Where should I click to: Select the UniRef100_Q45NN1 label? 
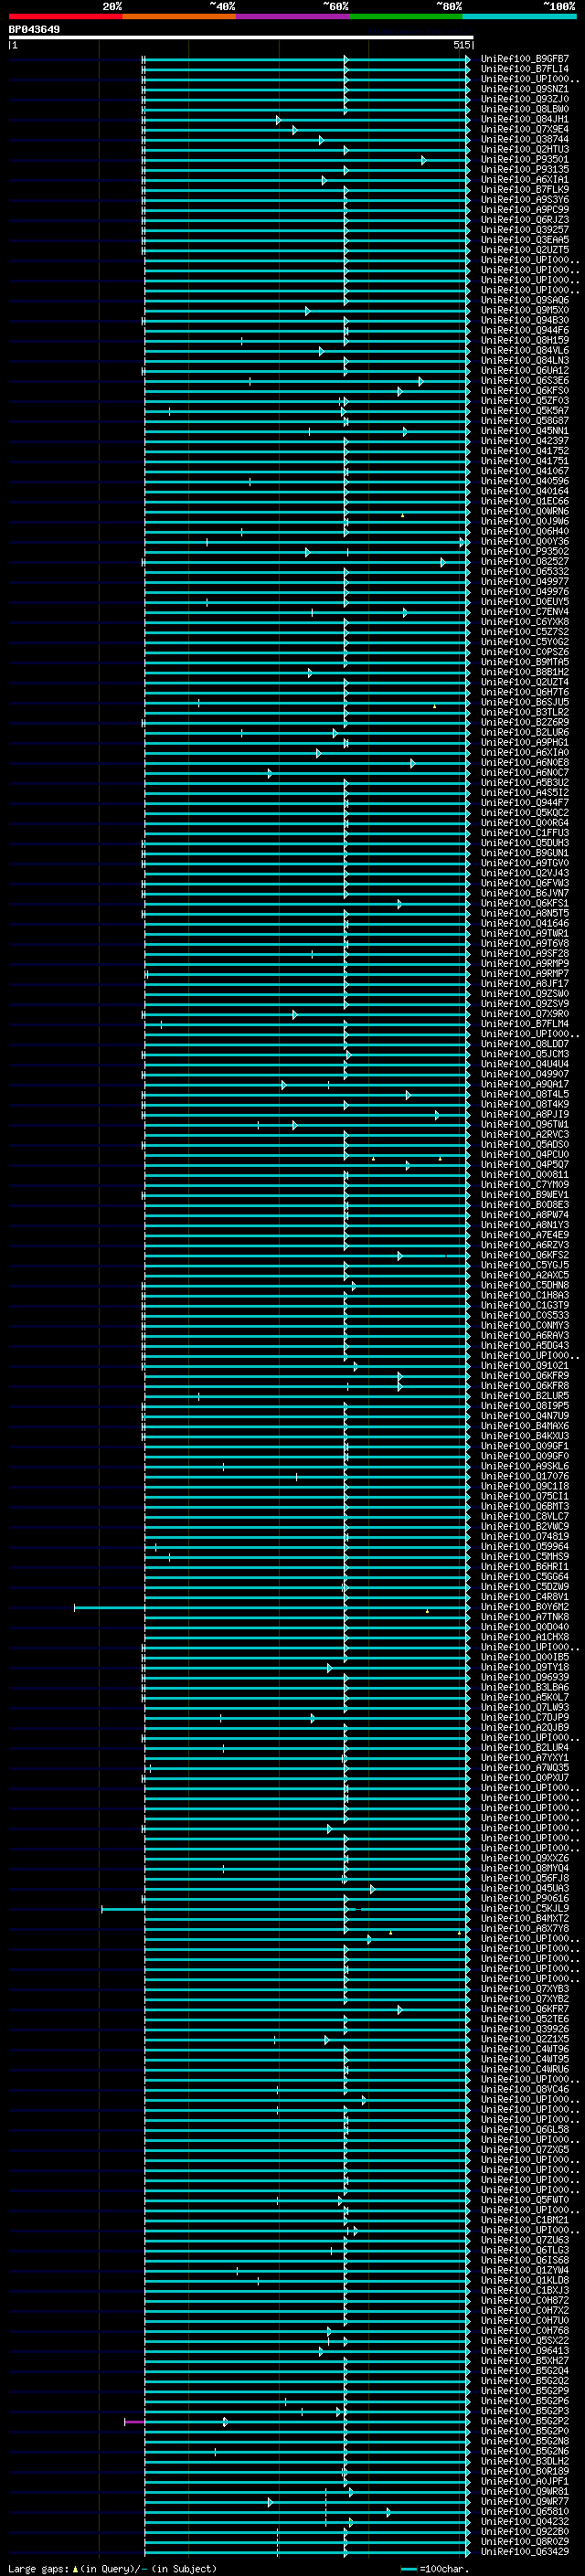pyautogui.click(x=525, y=431)
